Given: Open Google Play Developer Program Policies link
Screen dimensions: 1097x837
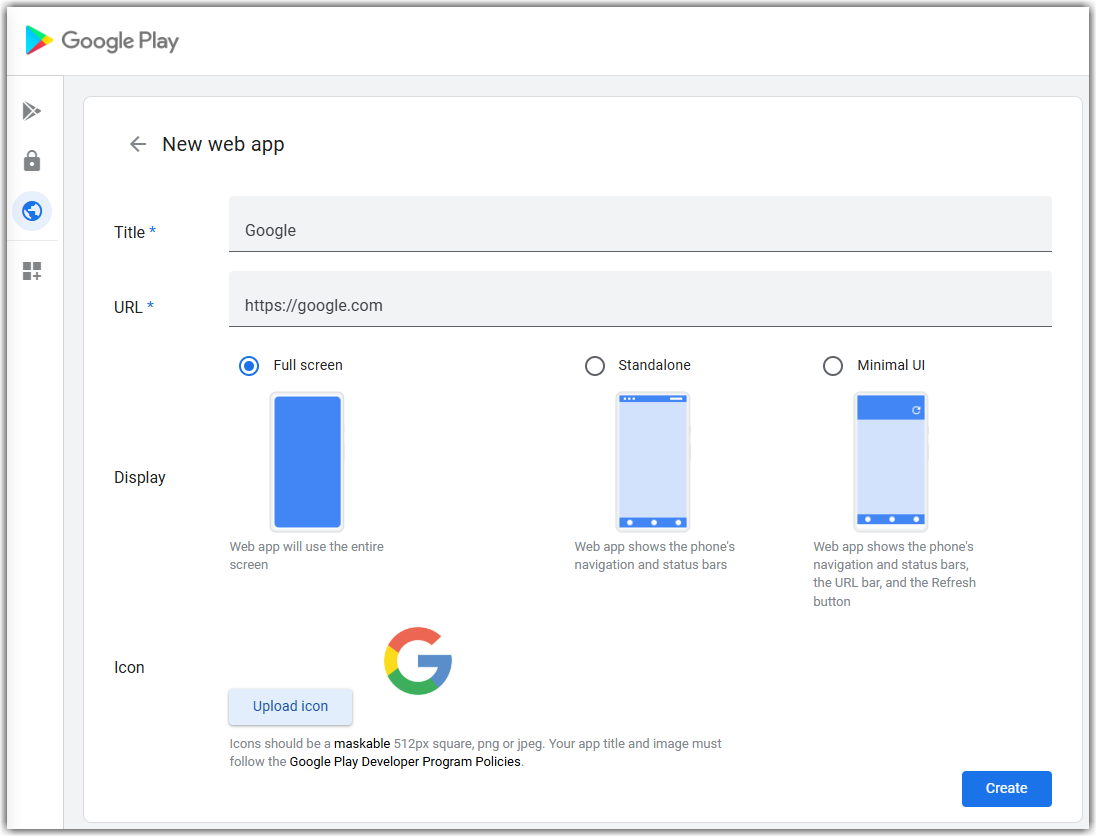Looking at the screenshot, I should 405,762.
